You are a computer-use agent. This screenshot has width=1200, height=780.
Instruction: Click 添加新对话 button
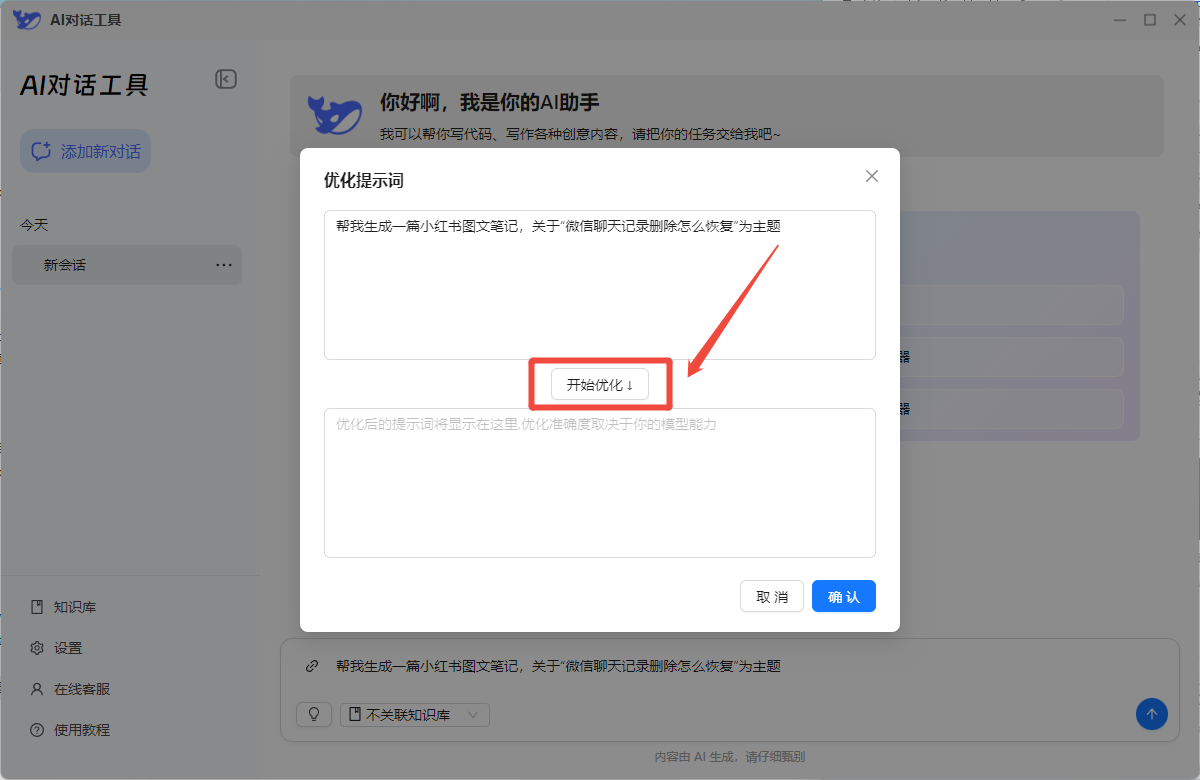coord(85,151)
